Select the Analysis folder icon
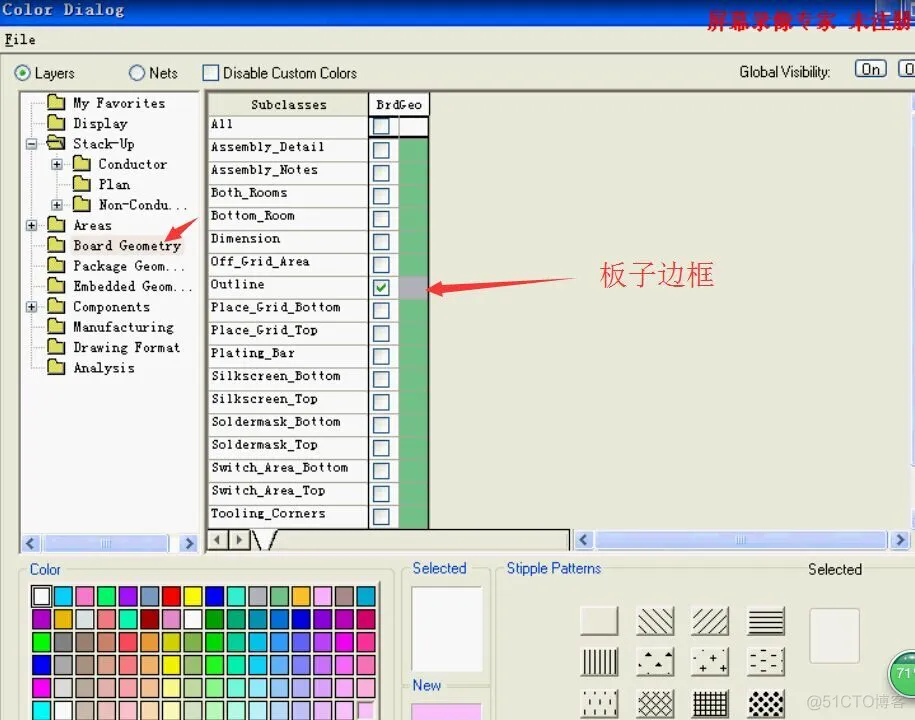 pyautogui.click(x=57, y=368)
